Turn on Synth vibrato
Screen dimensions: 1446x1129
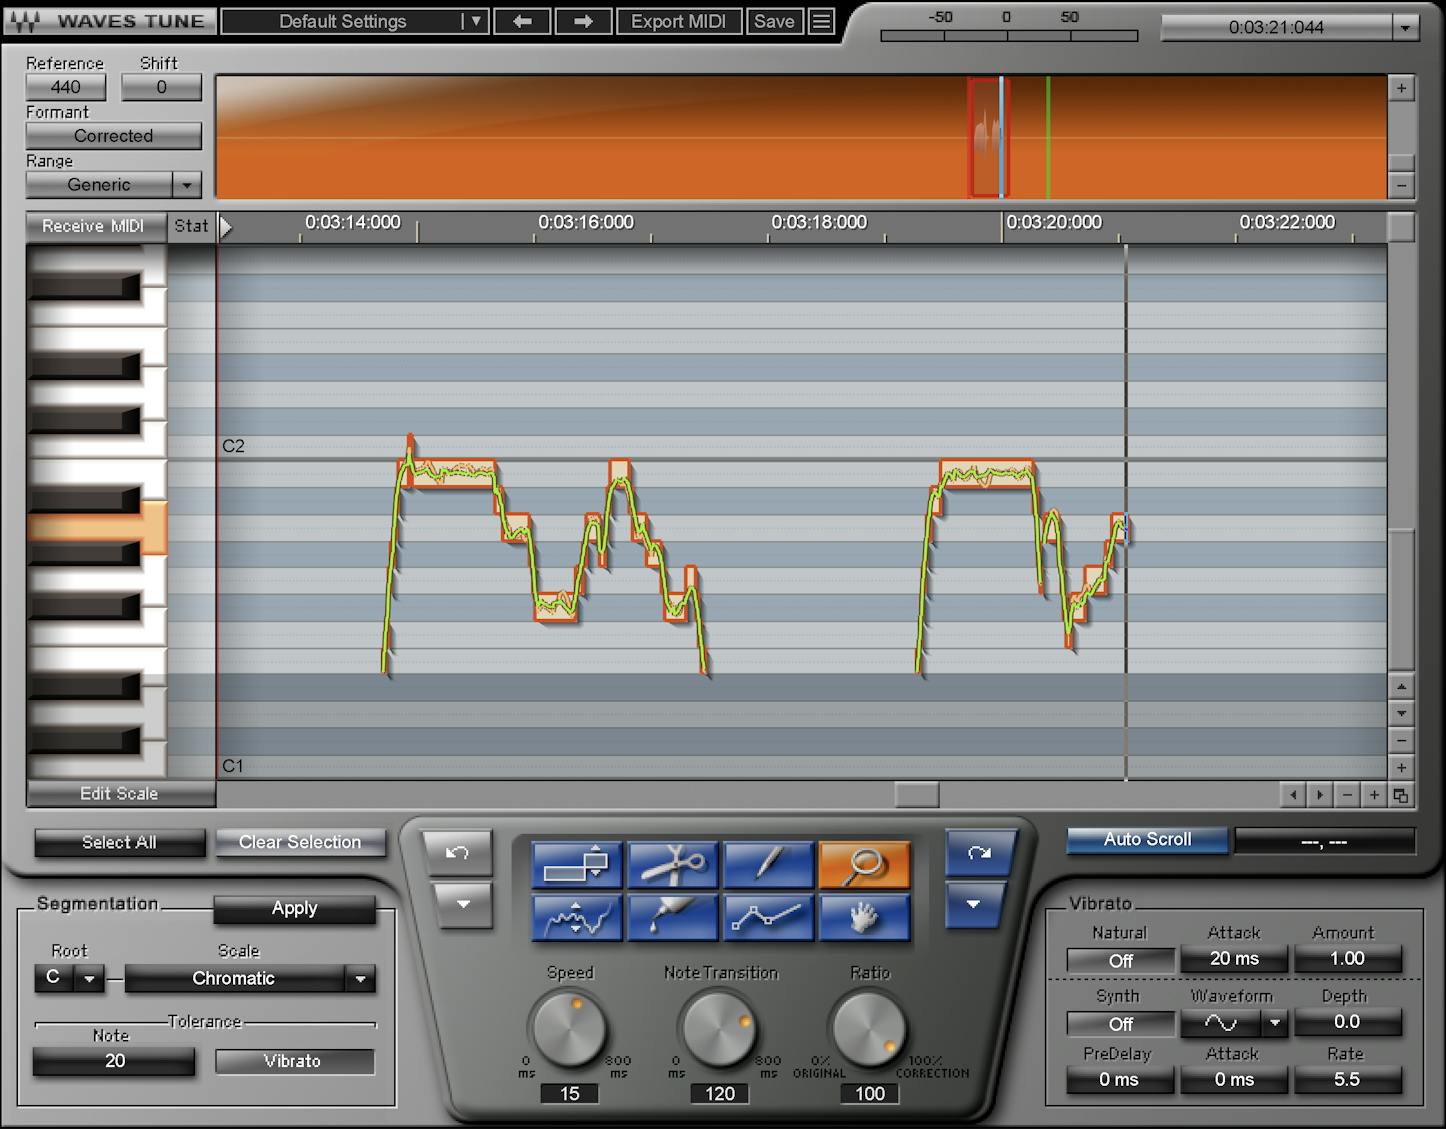click(1119, 1023)
